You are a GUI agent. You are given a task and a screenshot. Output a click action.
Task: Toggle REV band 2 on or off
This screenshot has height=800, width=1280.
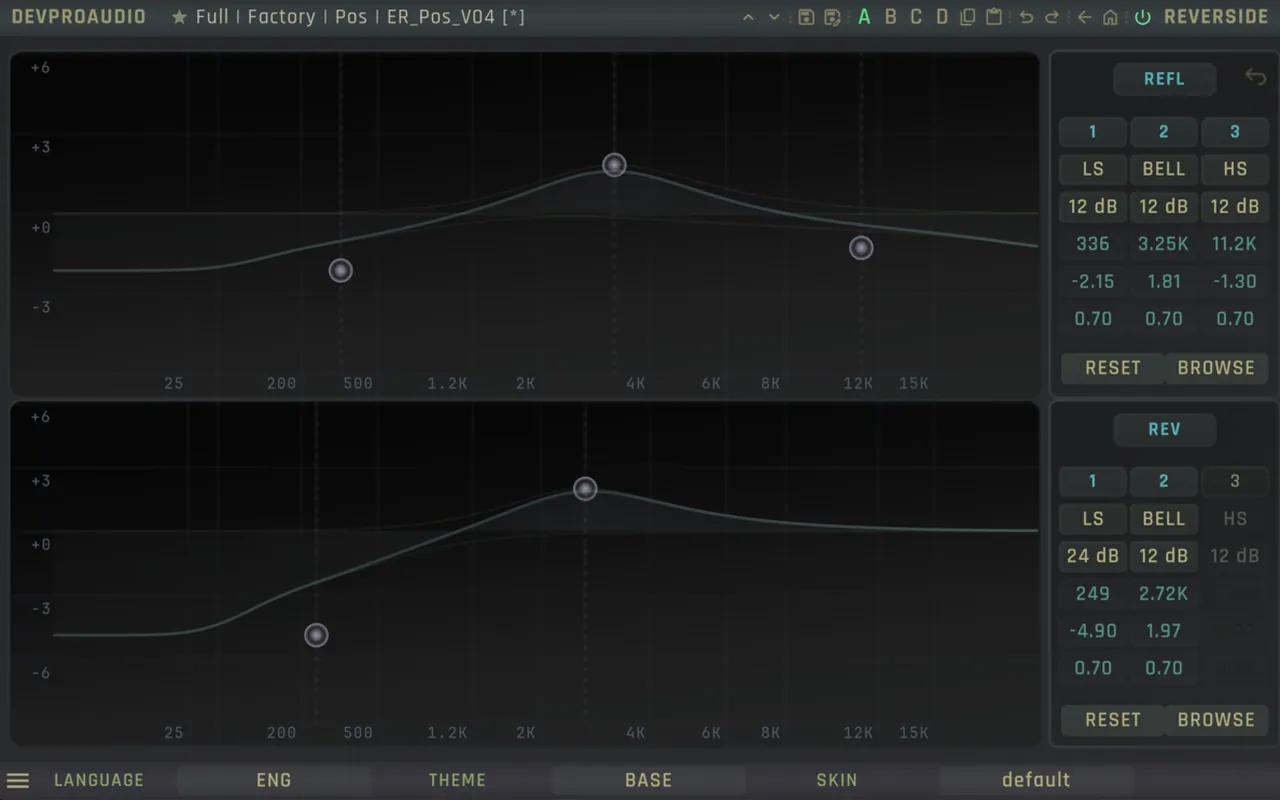coord(1163,481)
